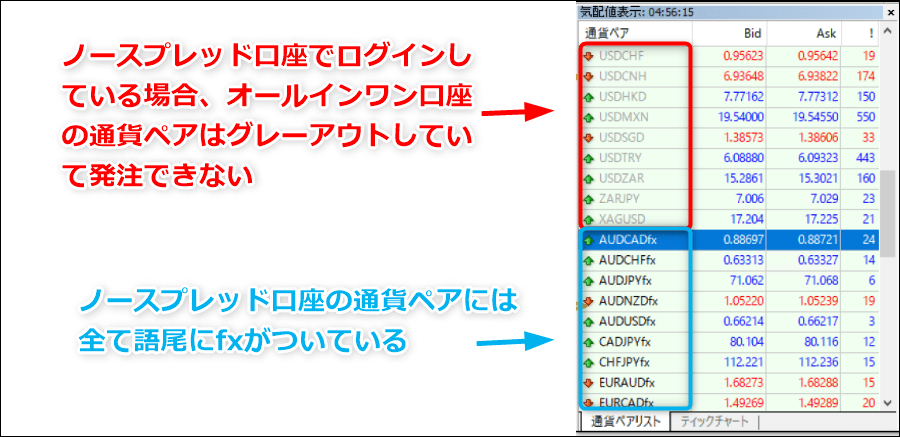900x437 pixels.
Task: Click Bid value 71.062
Action: tap(748, 281)
